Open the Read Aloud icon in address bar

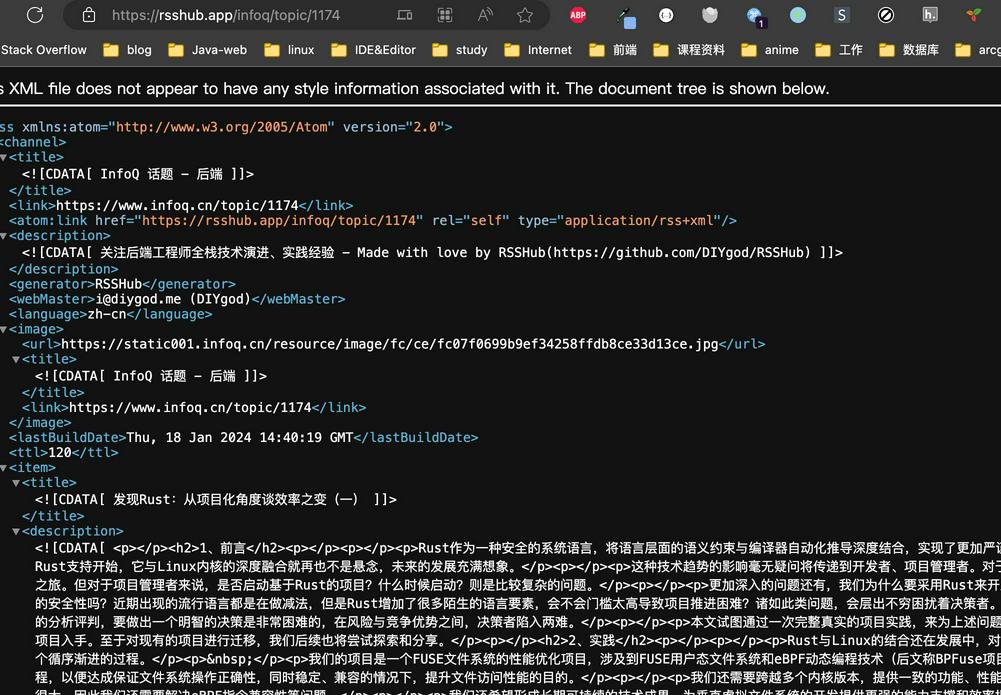pyautogui.click(x=485, y=15)
